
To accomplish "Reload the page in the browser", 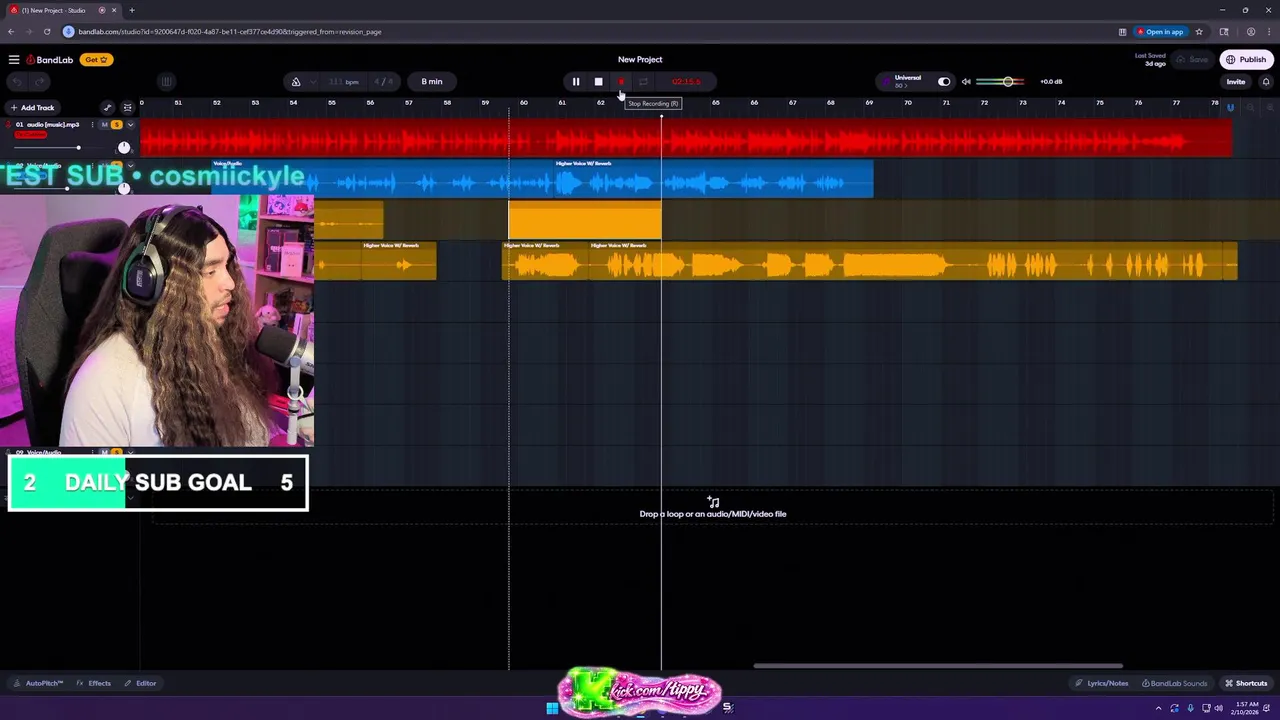I will 46,32.
